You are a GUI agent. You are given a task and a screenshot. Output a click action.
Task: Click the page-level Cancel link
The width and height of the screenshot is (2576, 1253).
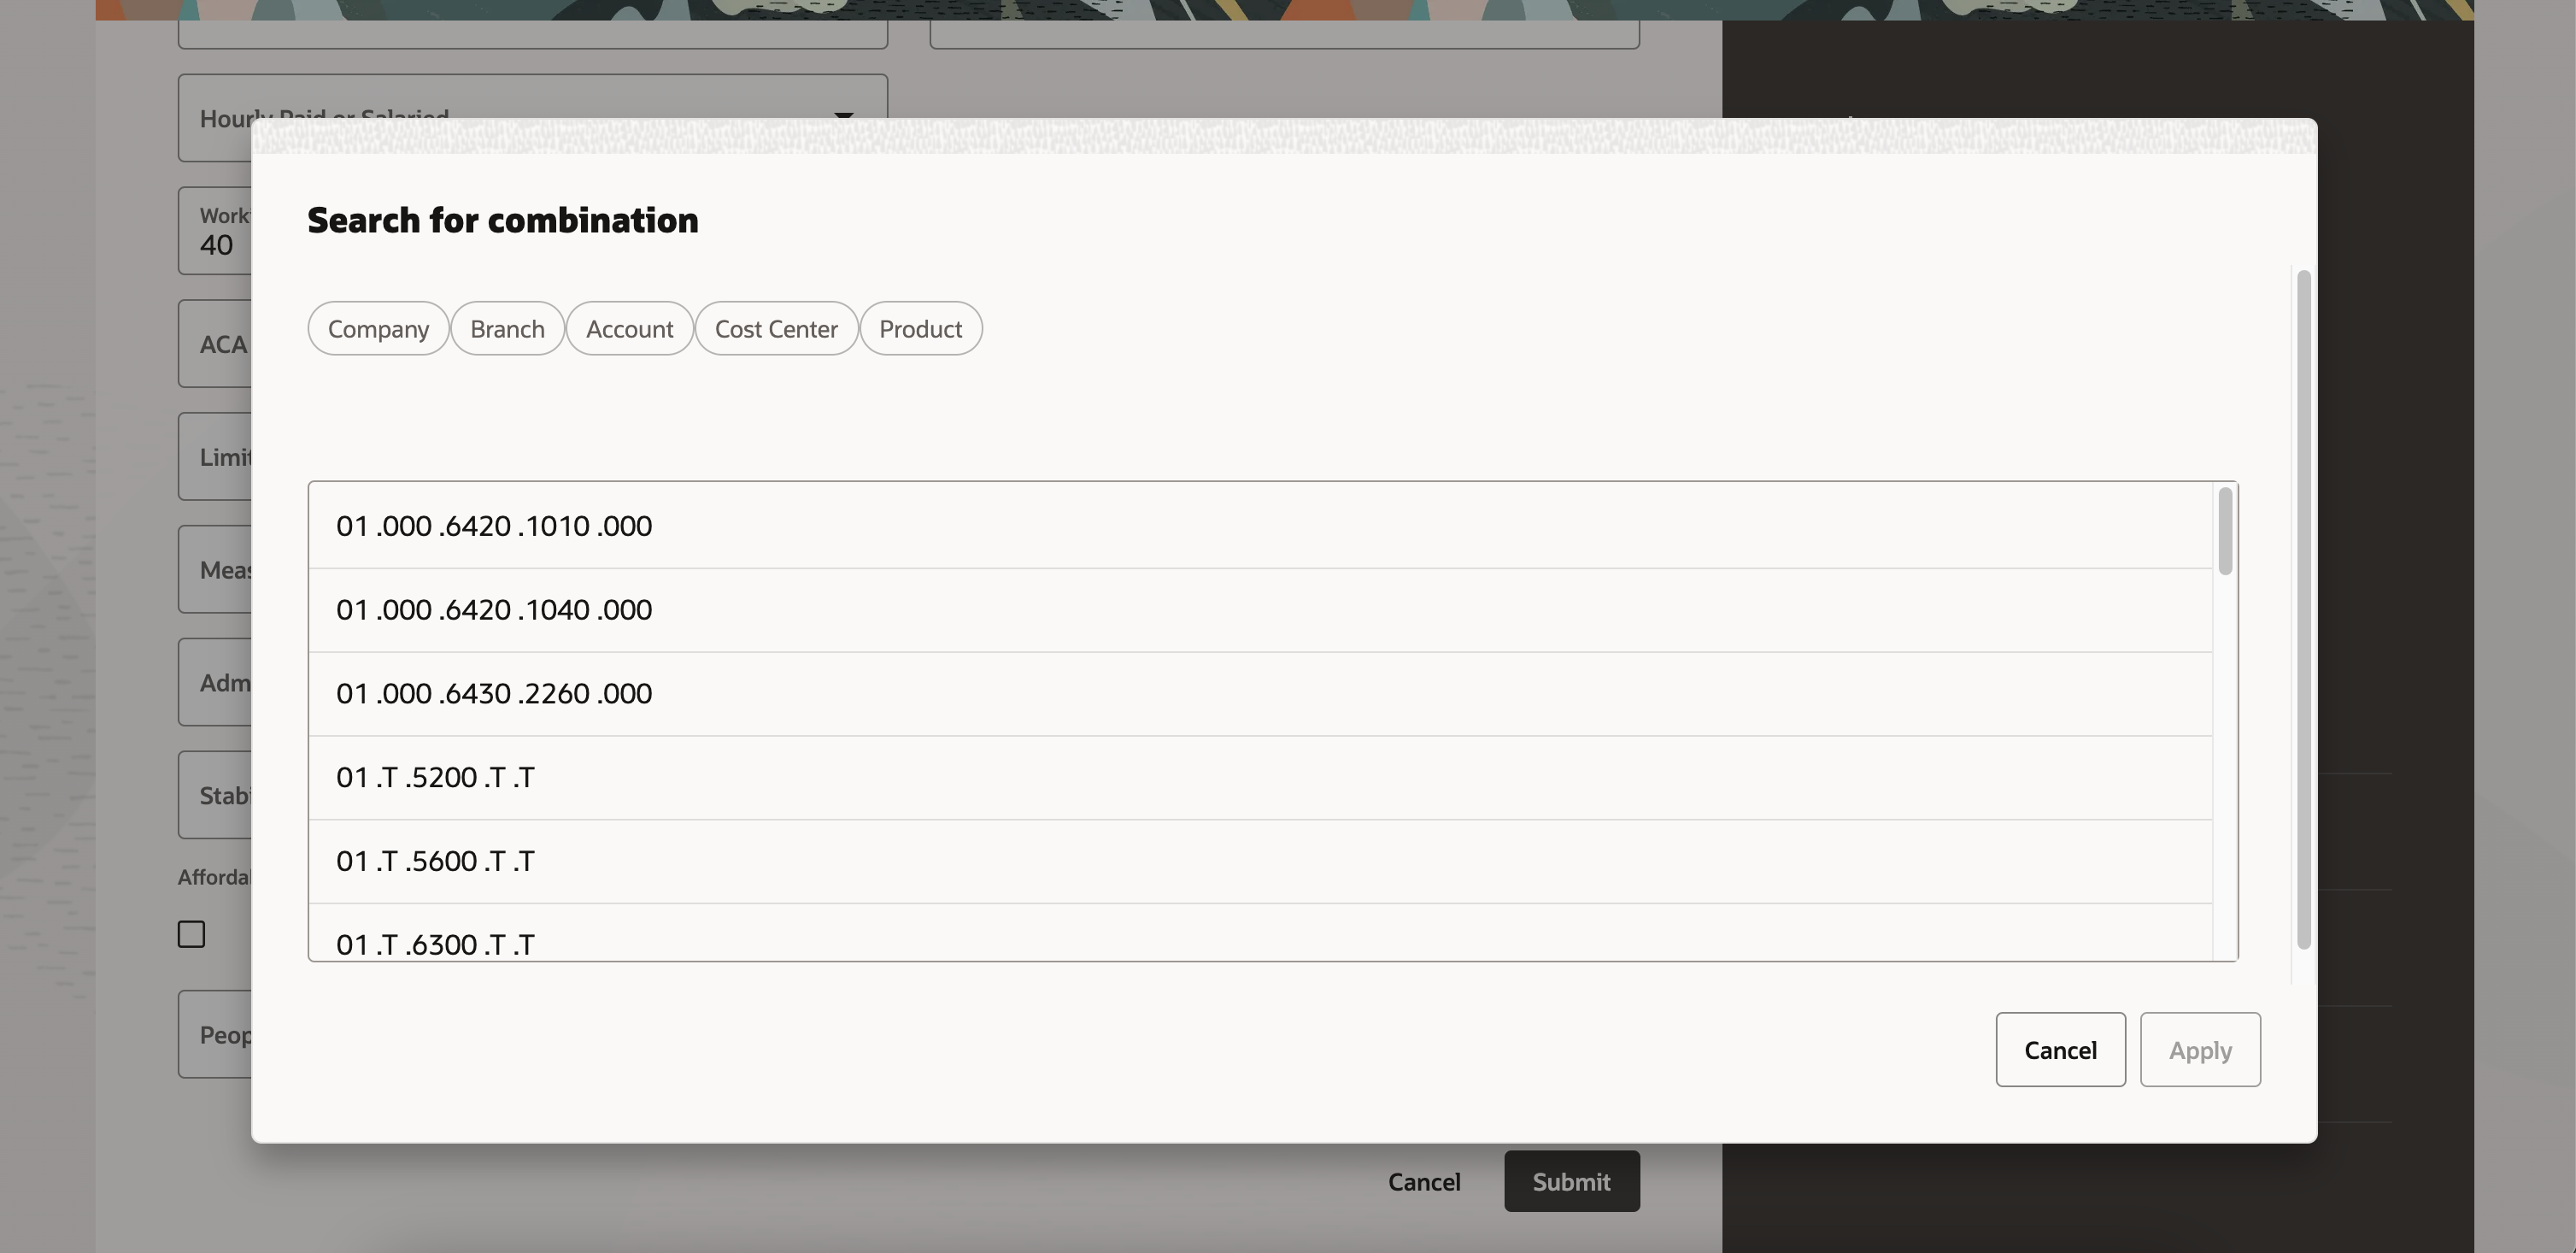(x=1423, y=1182)
